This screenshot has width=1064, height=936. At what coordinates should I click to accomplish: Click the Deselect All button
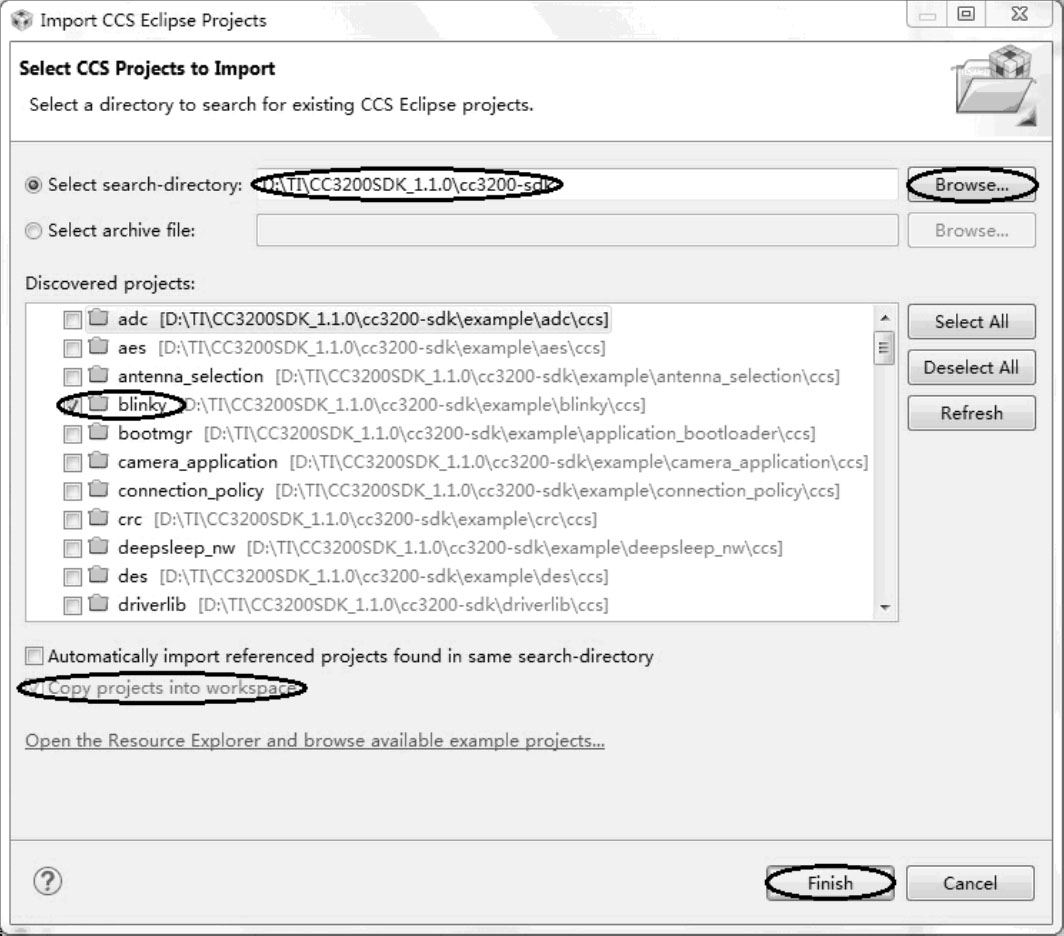click(972, 367)
